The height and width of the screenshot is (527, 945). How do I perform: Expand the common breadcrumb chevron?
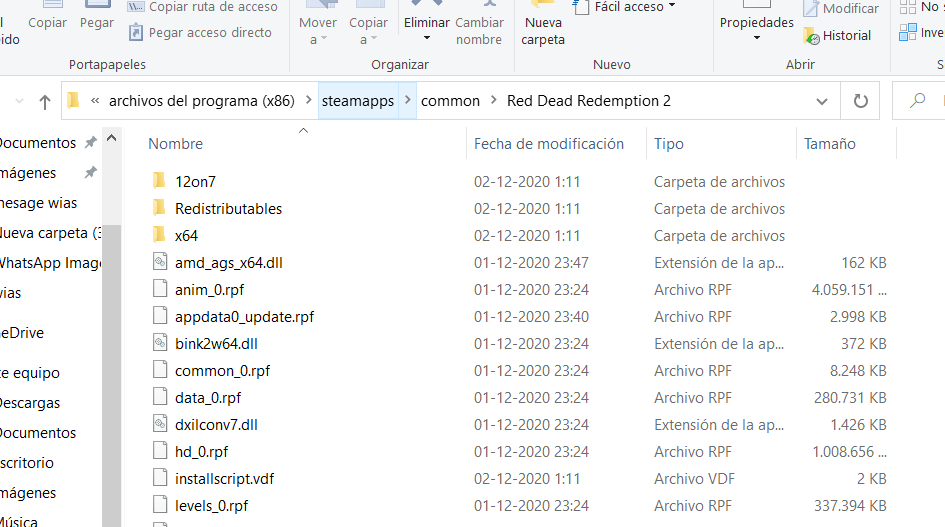point(494,101)
